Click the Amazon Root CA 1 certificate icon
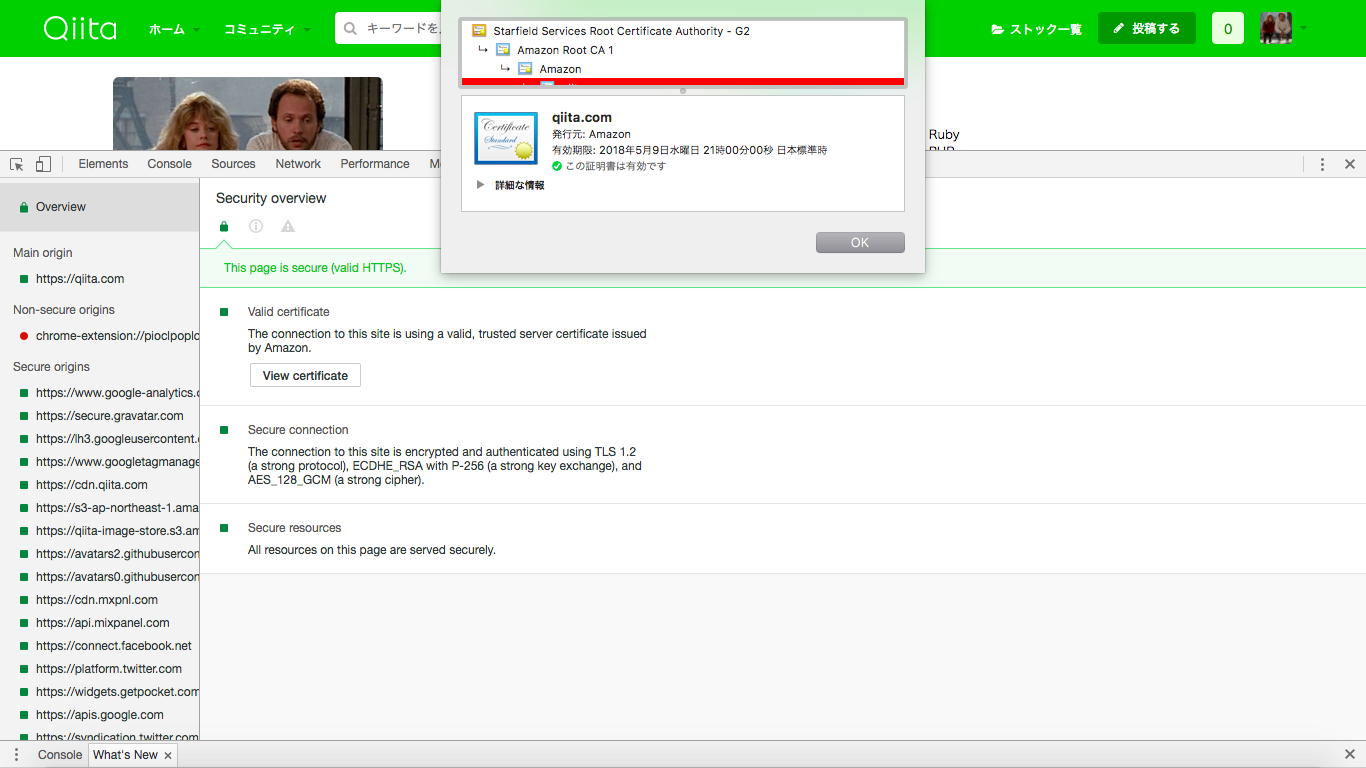Screen dimensions: 1366x768 tap(503, 50)
